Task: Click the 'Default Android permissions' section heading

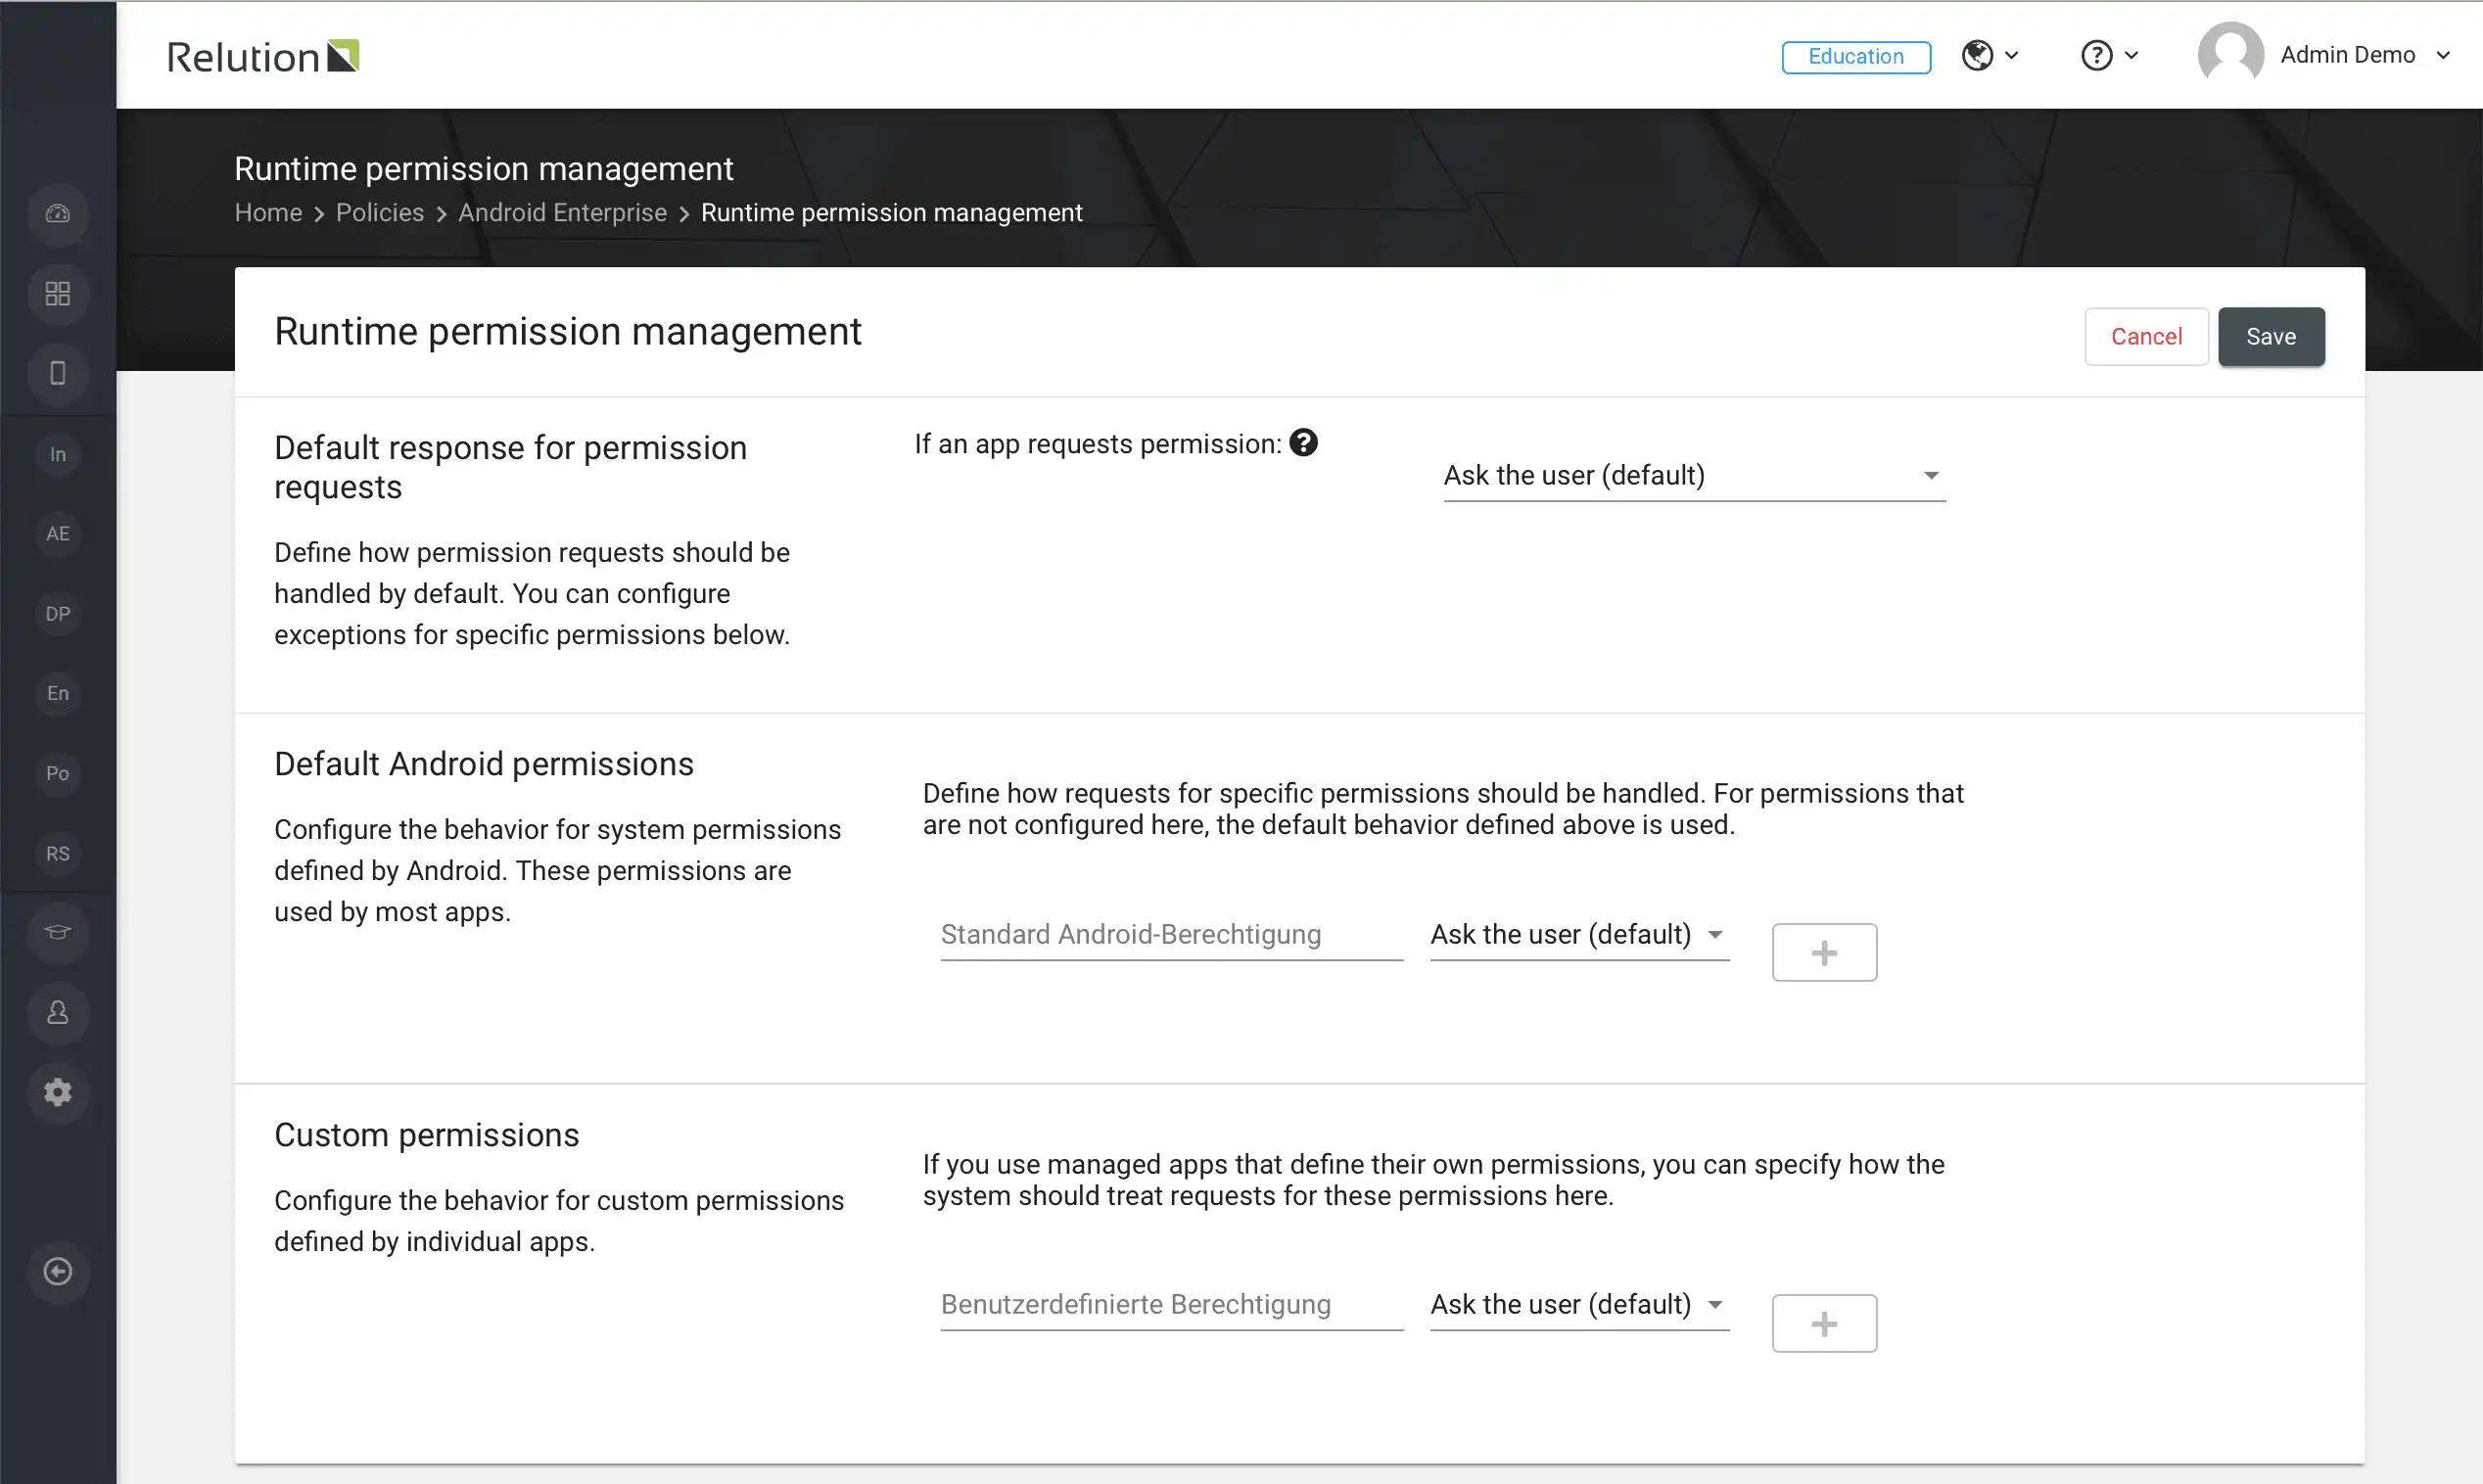Action: pyautogui.click(x=484, y=764)
